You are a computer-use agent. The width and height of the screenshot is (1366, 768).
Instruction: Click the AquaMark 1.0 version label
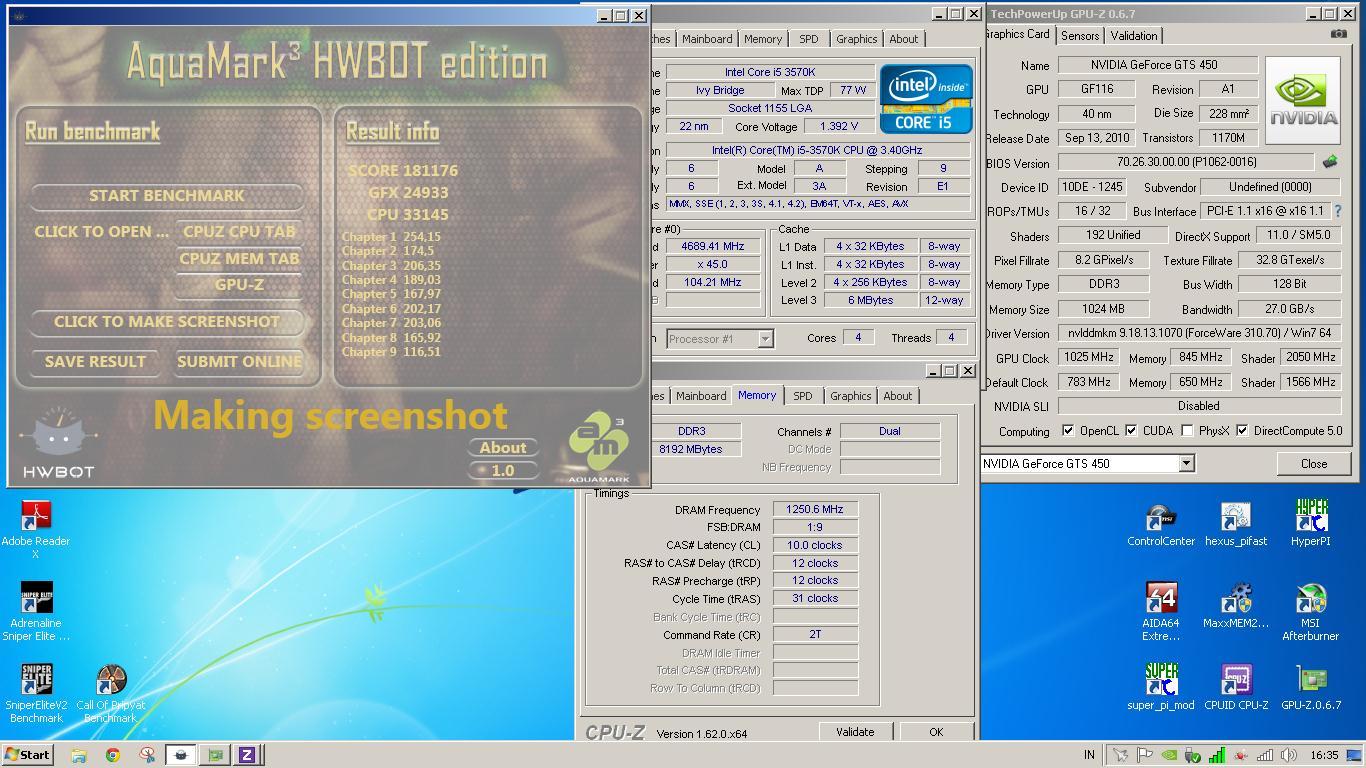click(503, 470)
